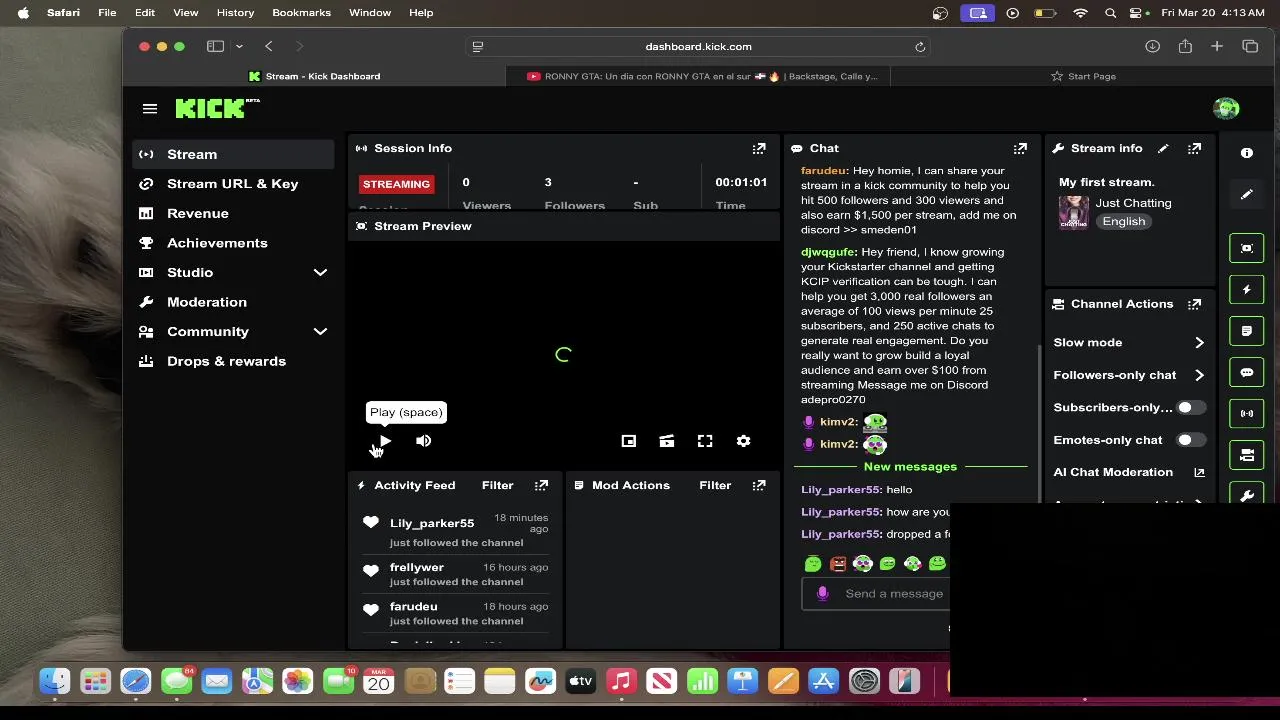Open the hamburger menu beside the Kick logo
This screenshot has width=1280, height=720.
[x=150, y=109]
